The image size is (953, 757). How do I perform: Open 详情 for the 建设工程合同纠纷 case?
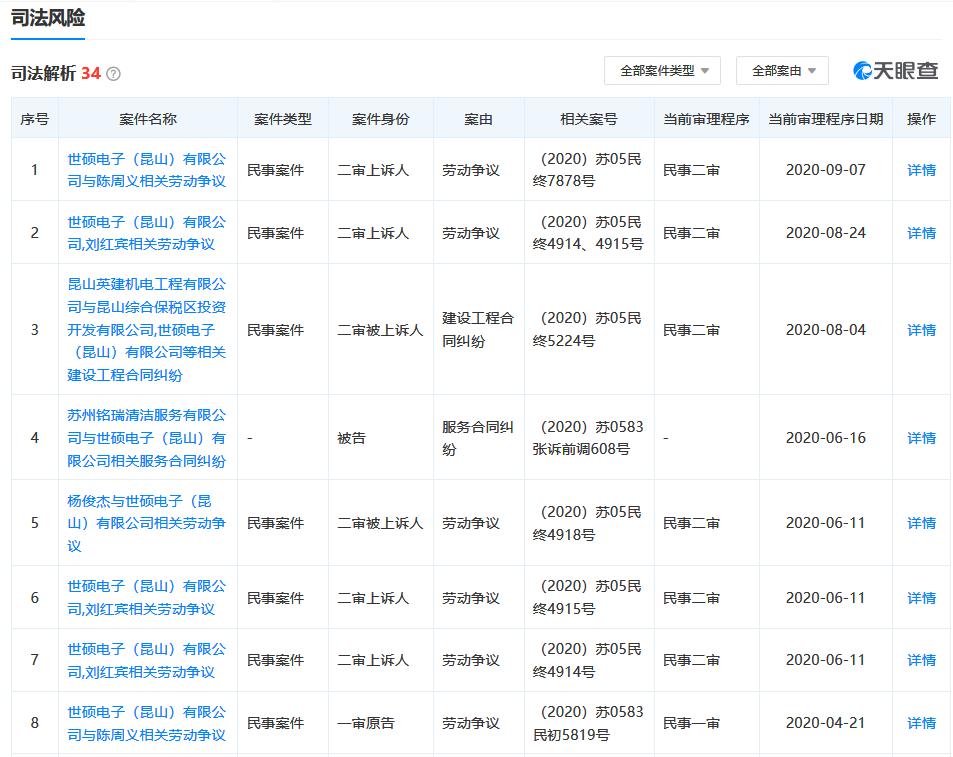point(919,329)
